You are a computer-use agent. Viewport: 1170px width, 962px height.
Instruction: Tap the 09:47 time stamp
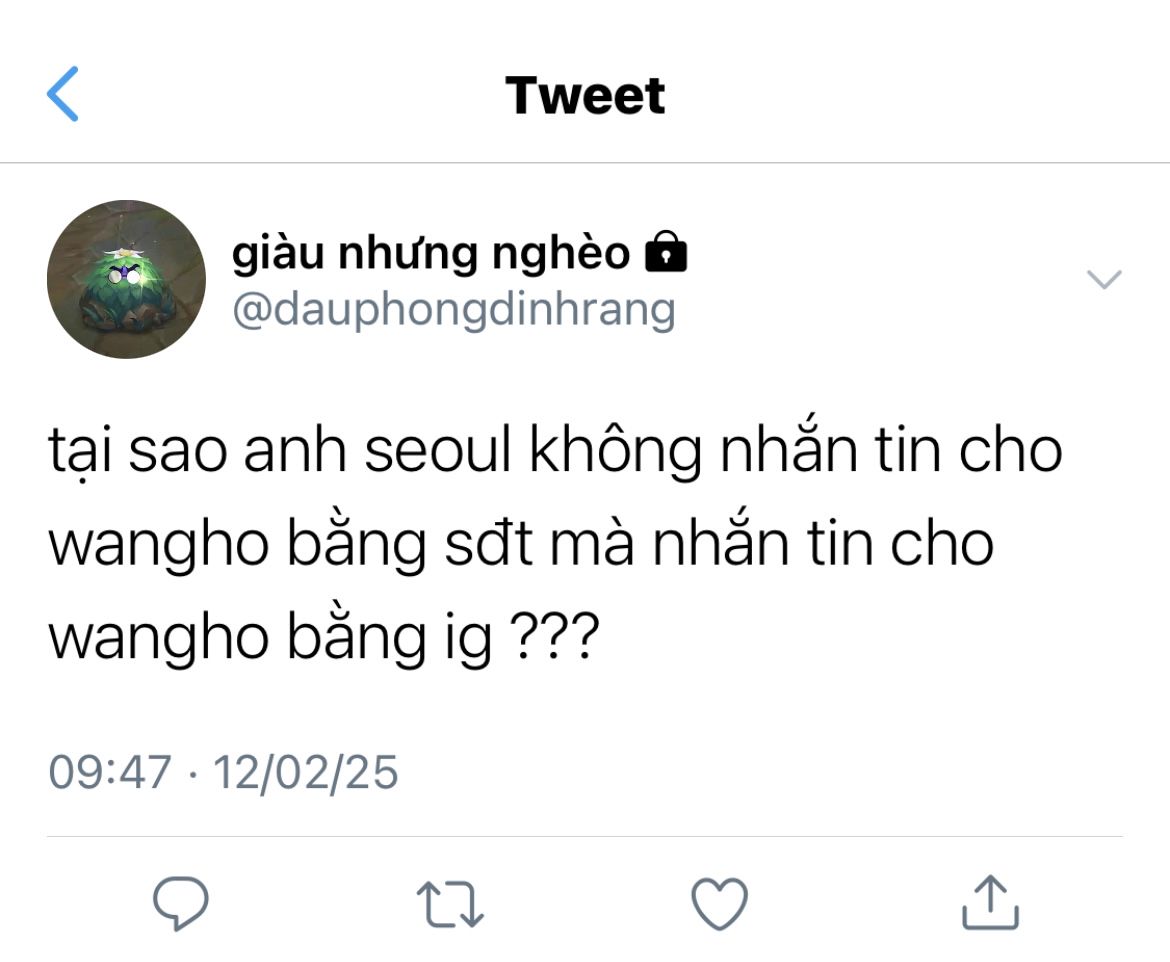click(x=110, y=772)
